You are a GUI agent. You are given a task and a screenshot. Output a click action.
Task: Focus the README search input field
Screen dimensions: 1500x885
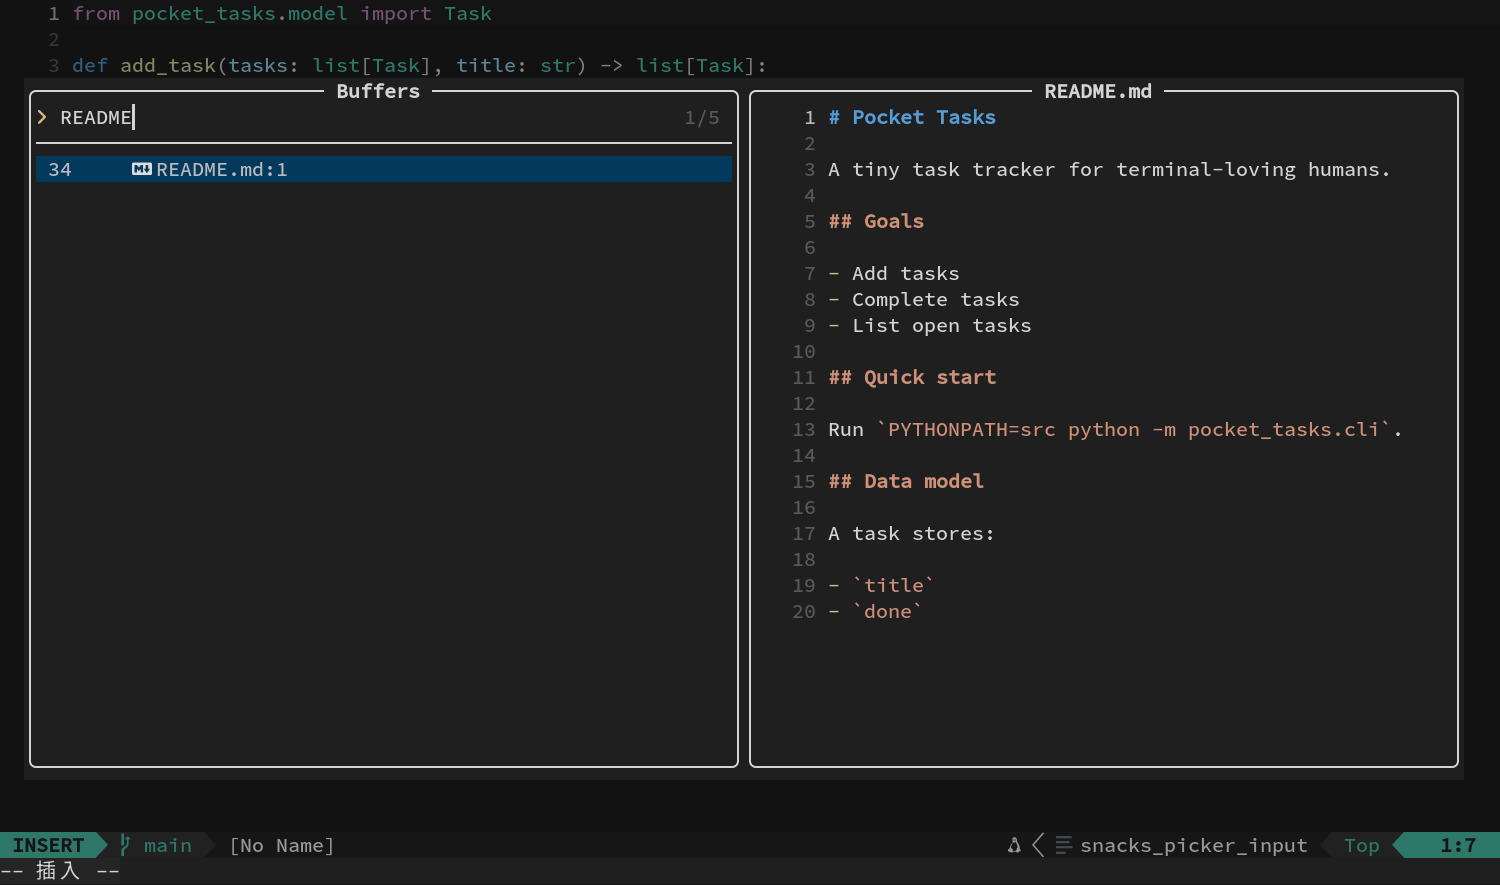384,117
